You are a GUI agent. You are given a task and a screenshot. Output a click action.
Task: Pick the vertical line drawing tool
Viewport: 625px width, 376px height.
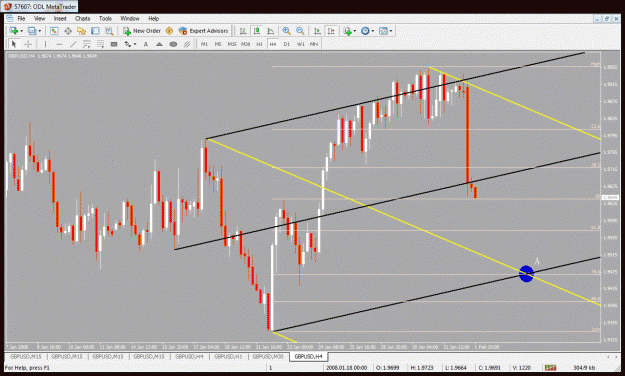pos(45,44)
